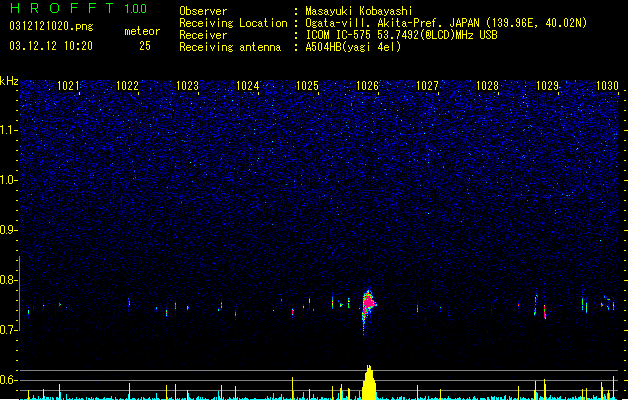Viewport: 629px width, 400px height.
Task: Click the date 03.12.12 10:20 label
Action: pos(51,46)
